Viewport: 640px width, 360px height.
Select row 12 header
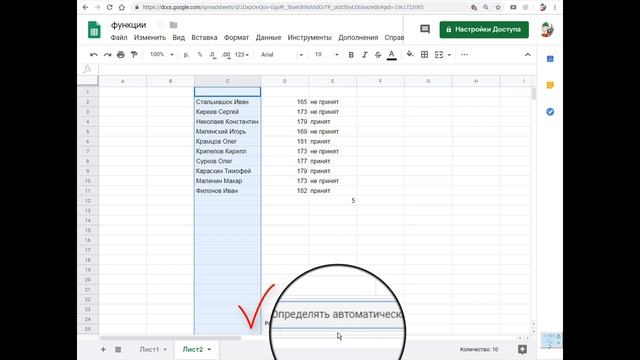pos(88,201)
